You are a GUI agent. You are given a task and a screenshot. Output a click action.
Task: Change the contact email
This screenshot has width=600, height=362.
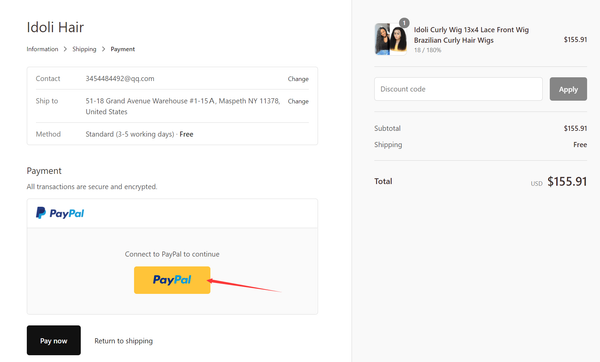(x=298, y=79)
